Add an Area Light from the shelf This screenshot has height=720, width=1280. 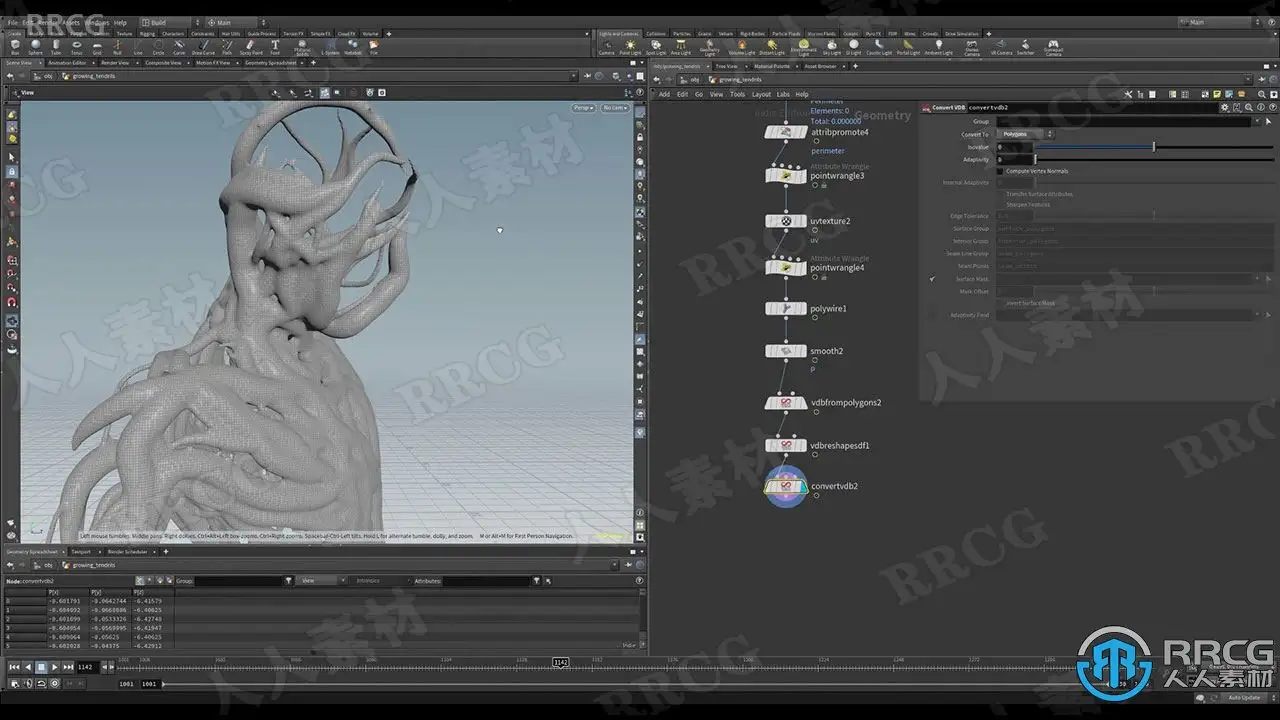[681, 46]
